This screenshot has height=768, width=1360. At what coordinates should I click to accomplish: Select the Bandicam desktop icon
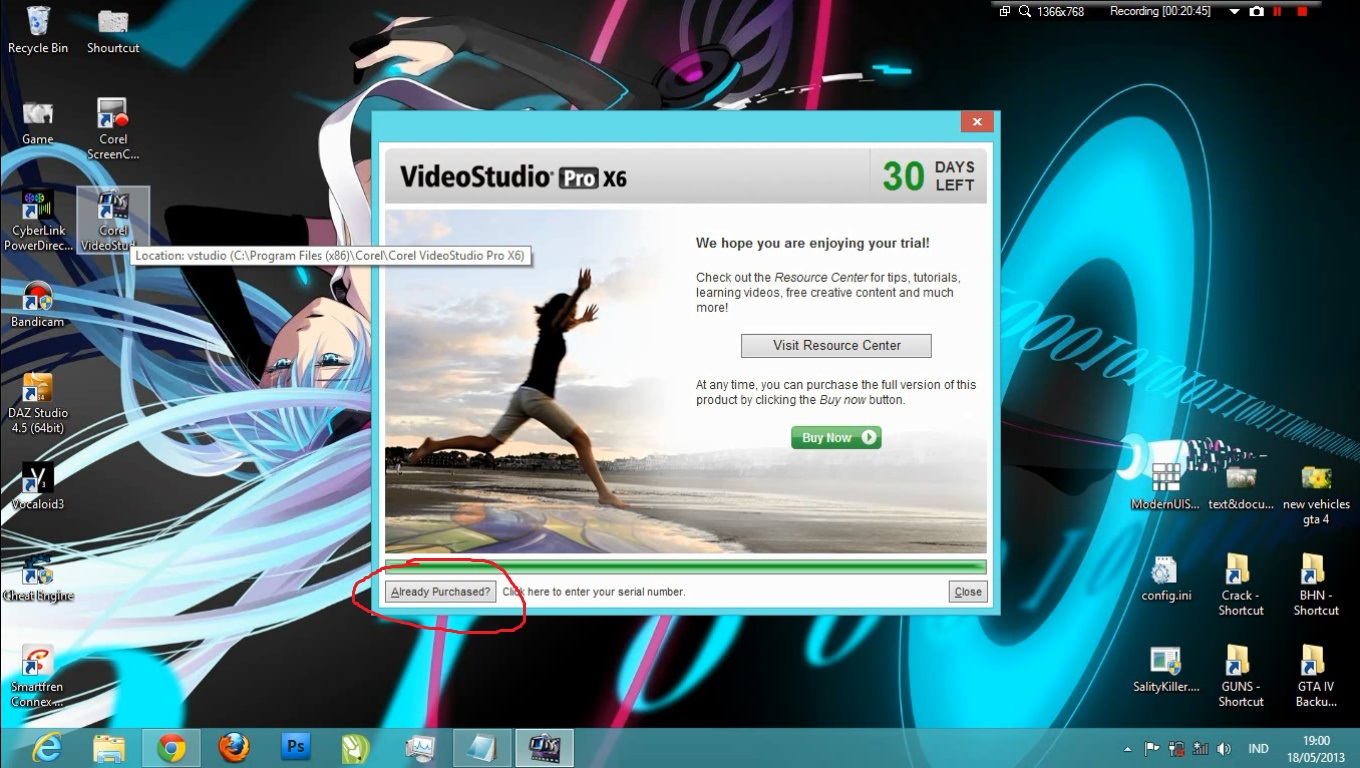point(38,305)
